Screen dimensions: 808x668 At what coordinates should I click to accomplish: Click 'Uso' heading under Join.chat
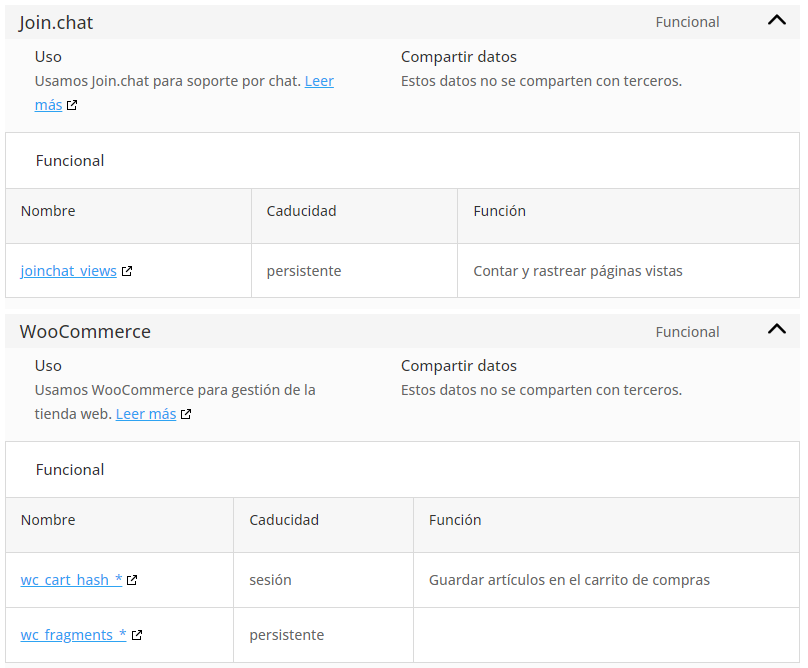[48, 57]
